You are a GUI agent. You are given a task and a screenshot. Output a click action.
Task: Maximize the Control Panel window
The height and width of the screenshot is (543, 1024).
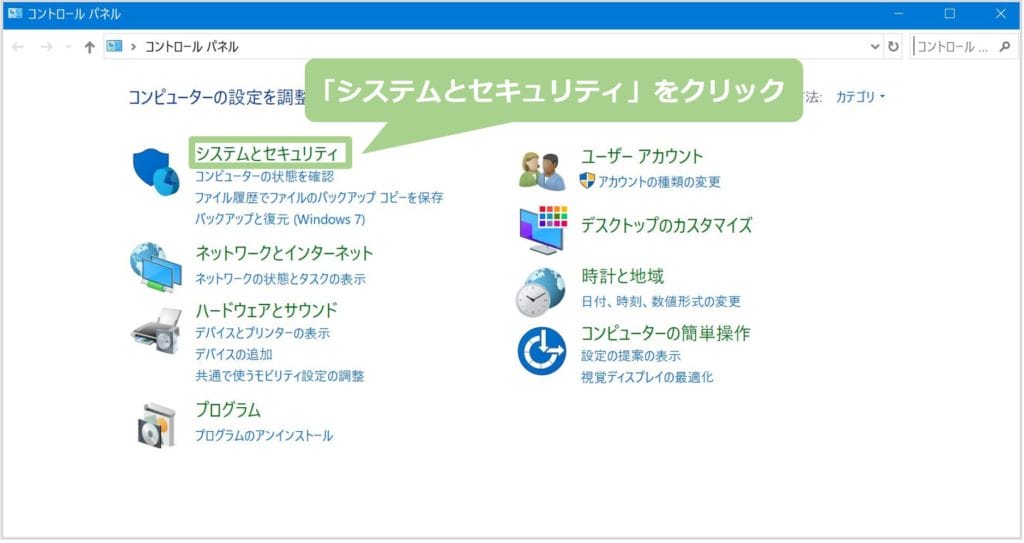(950, 14)
